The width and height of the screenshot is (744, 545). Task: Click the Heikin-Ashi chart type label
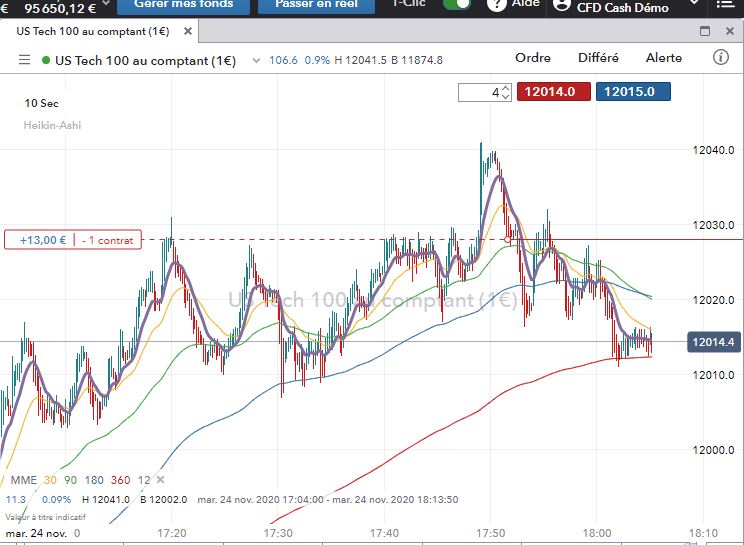pyautogui.click(x=52, y=125)
